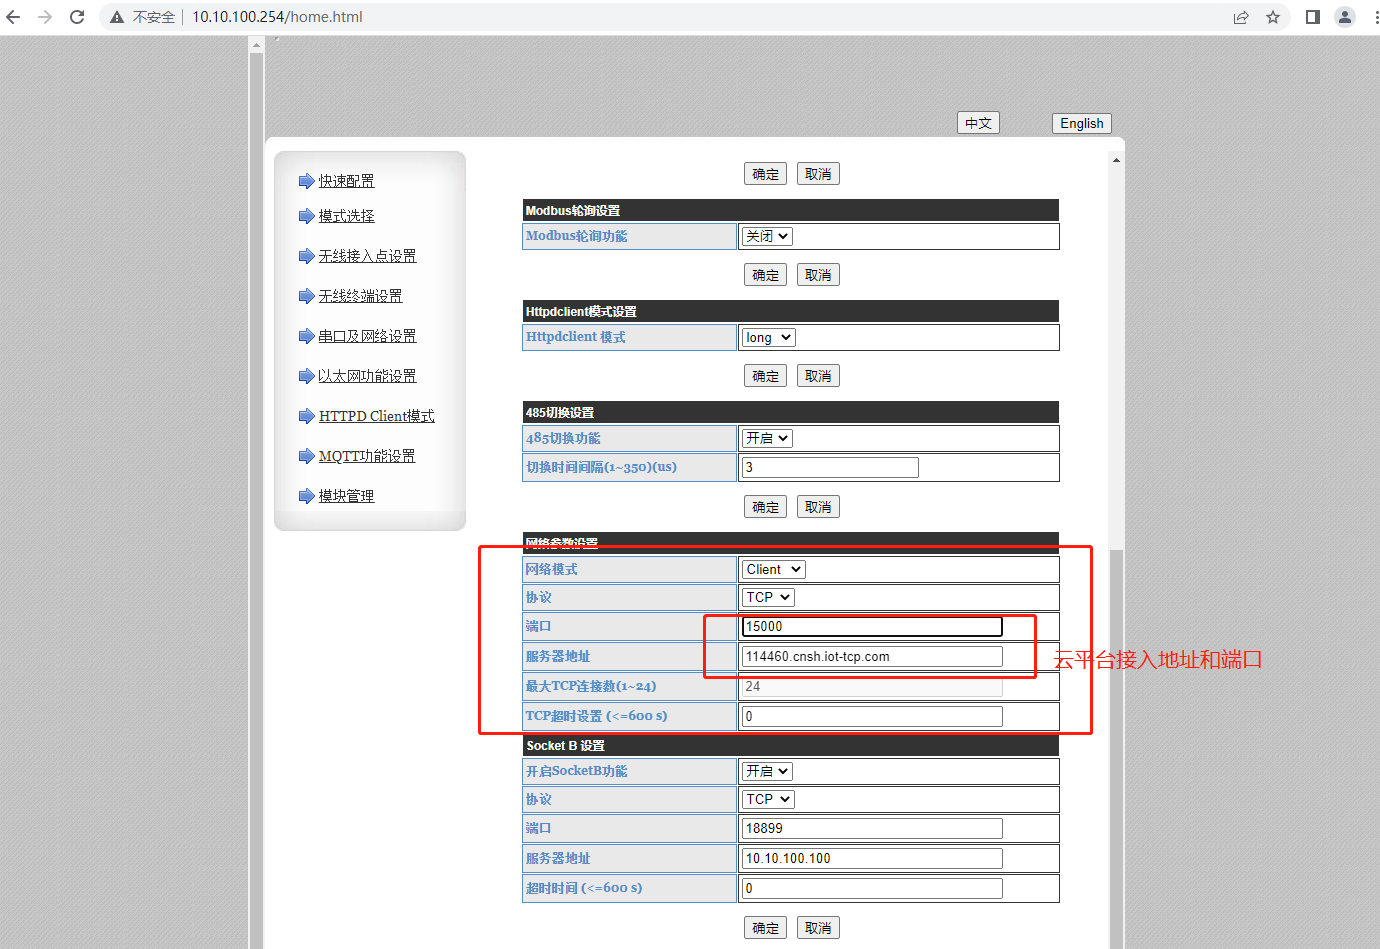Viewport: 1380px width, 949px height.
Task: Toggle the 开启SocketB功能 selector
Action: [767, 771]
